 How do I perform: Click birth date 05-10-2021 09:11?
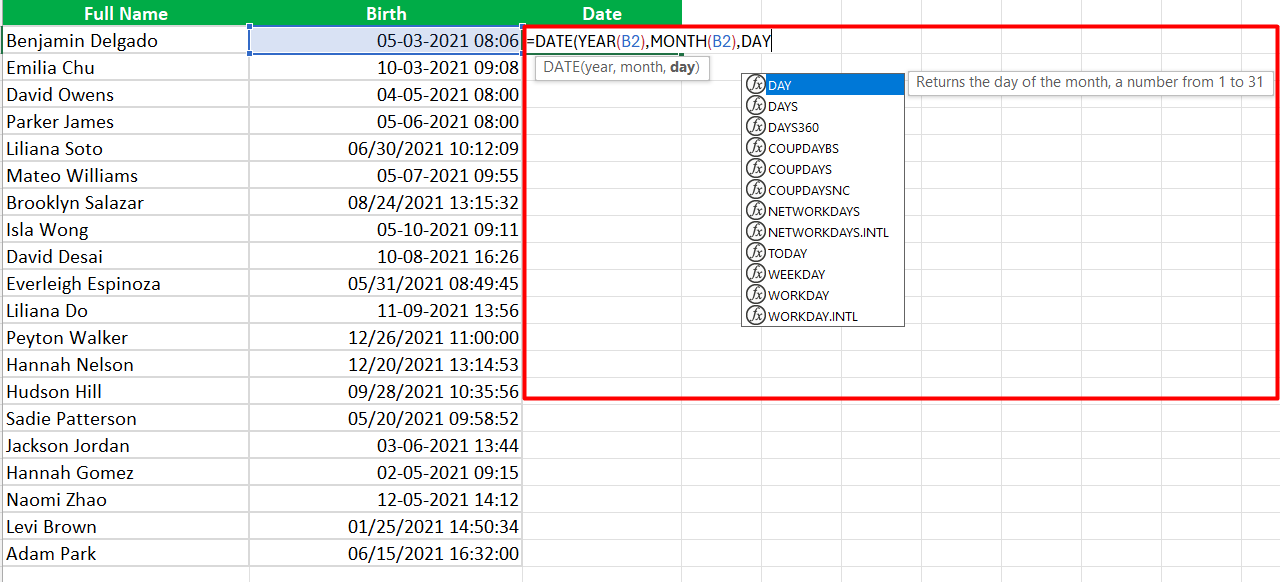386,230
